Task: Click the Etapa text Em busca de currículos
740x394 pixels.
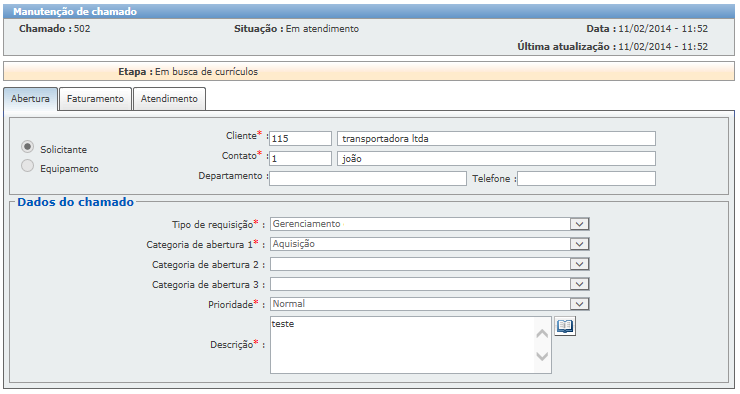Action: click(x=207, y=72)
